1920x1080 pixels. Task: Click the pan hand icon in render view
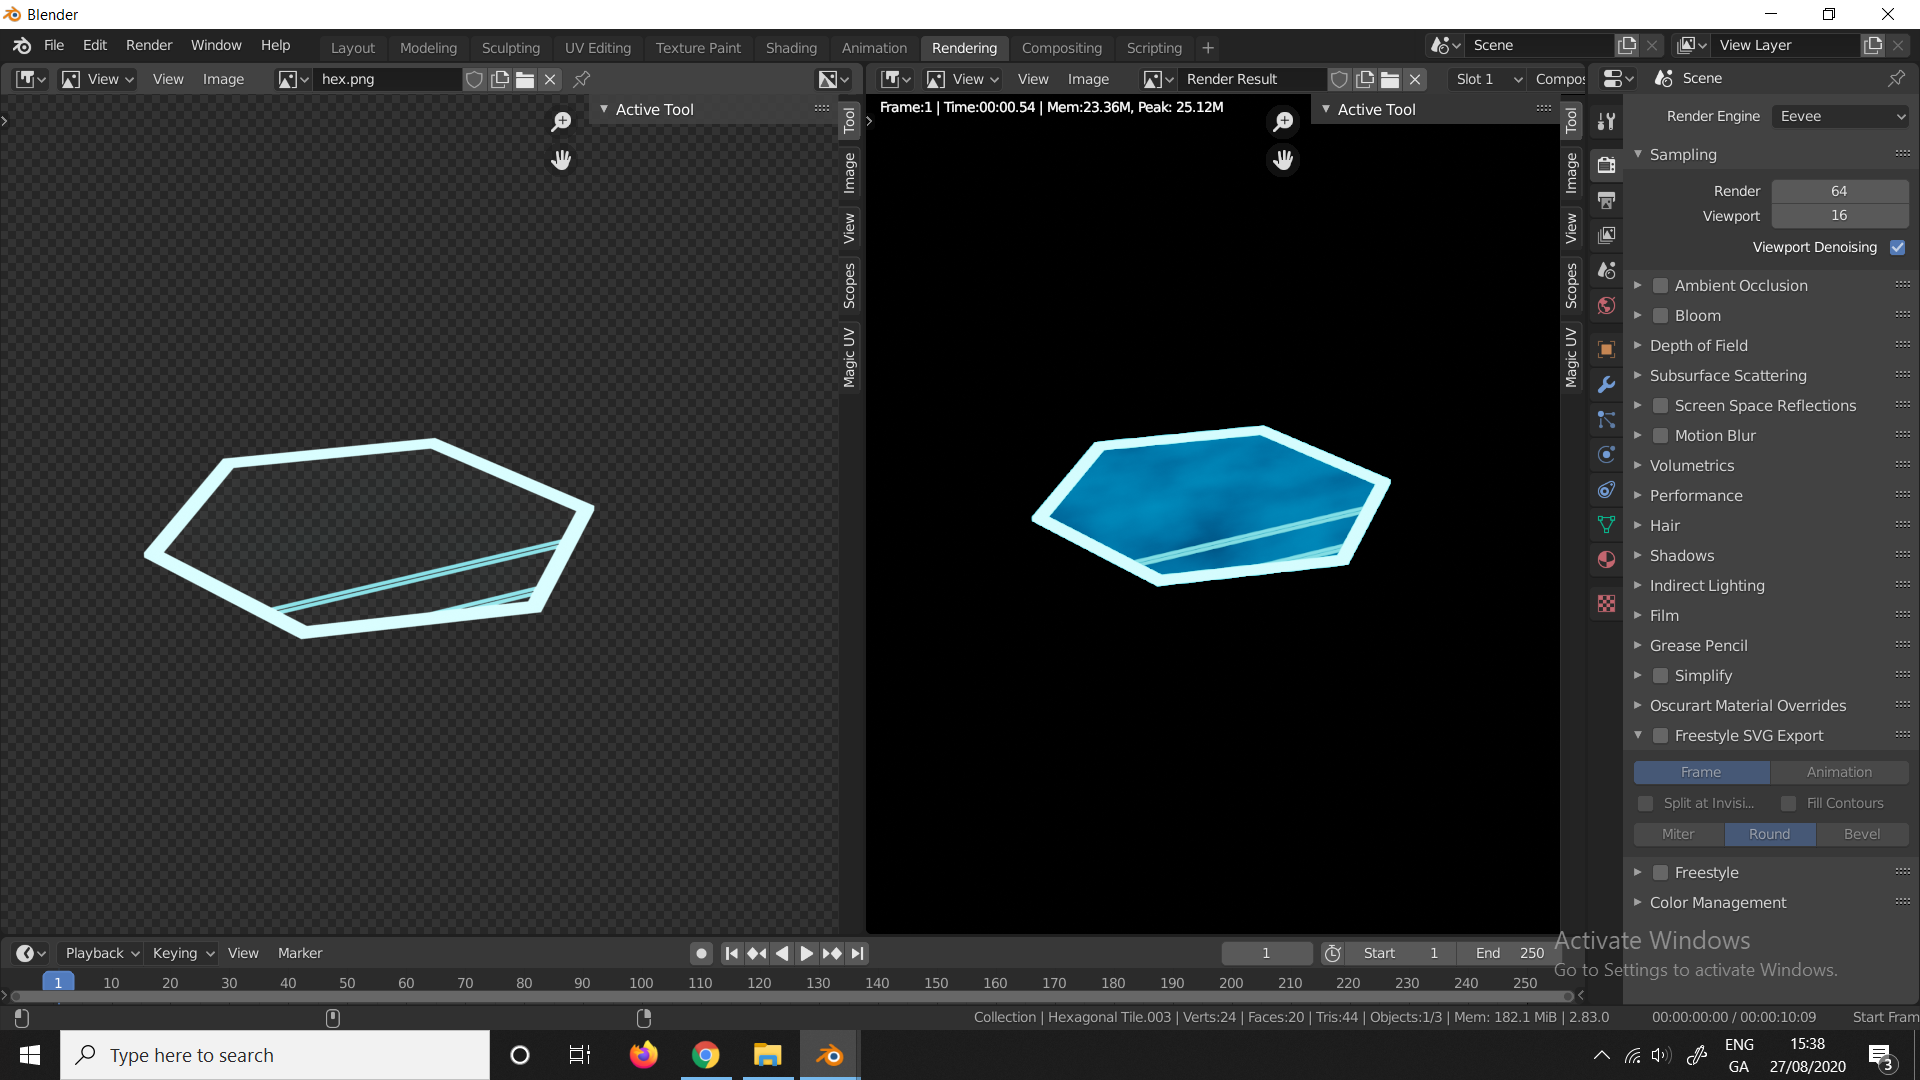point(1283,160)
